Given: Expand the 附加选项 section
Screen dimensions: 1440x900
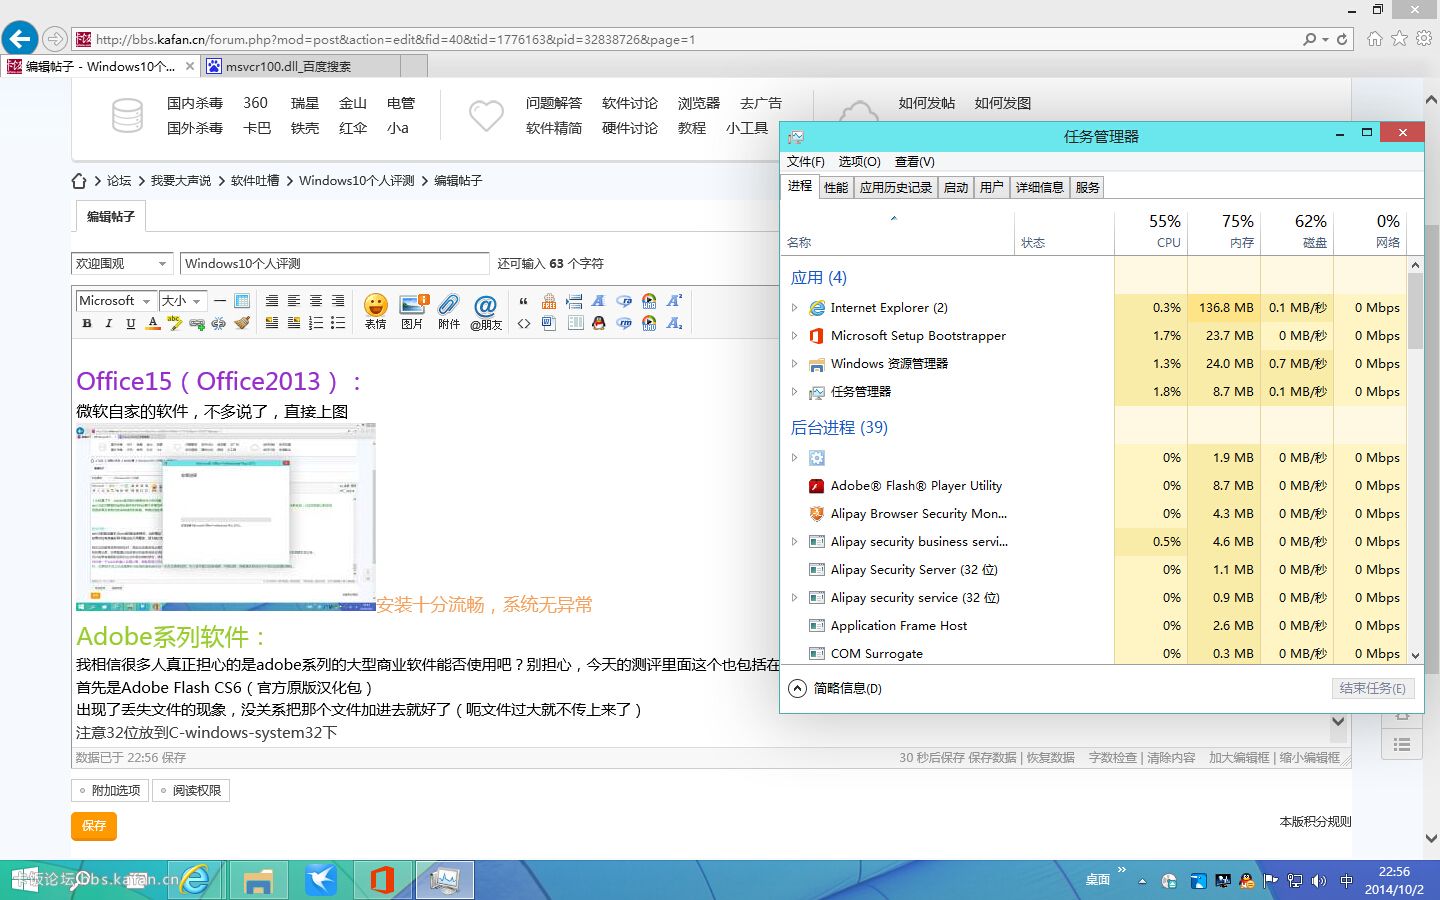Looking at the screenshot, I should pyautogui.click(x=110, y=790).
